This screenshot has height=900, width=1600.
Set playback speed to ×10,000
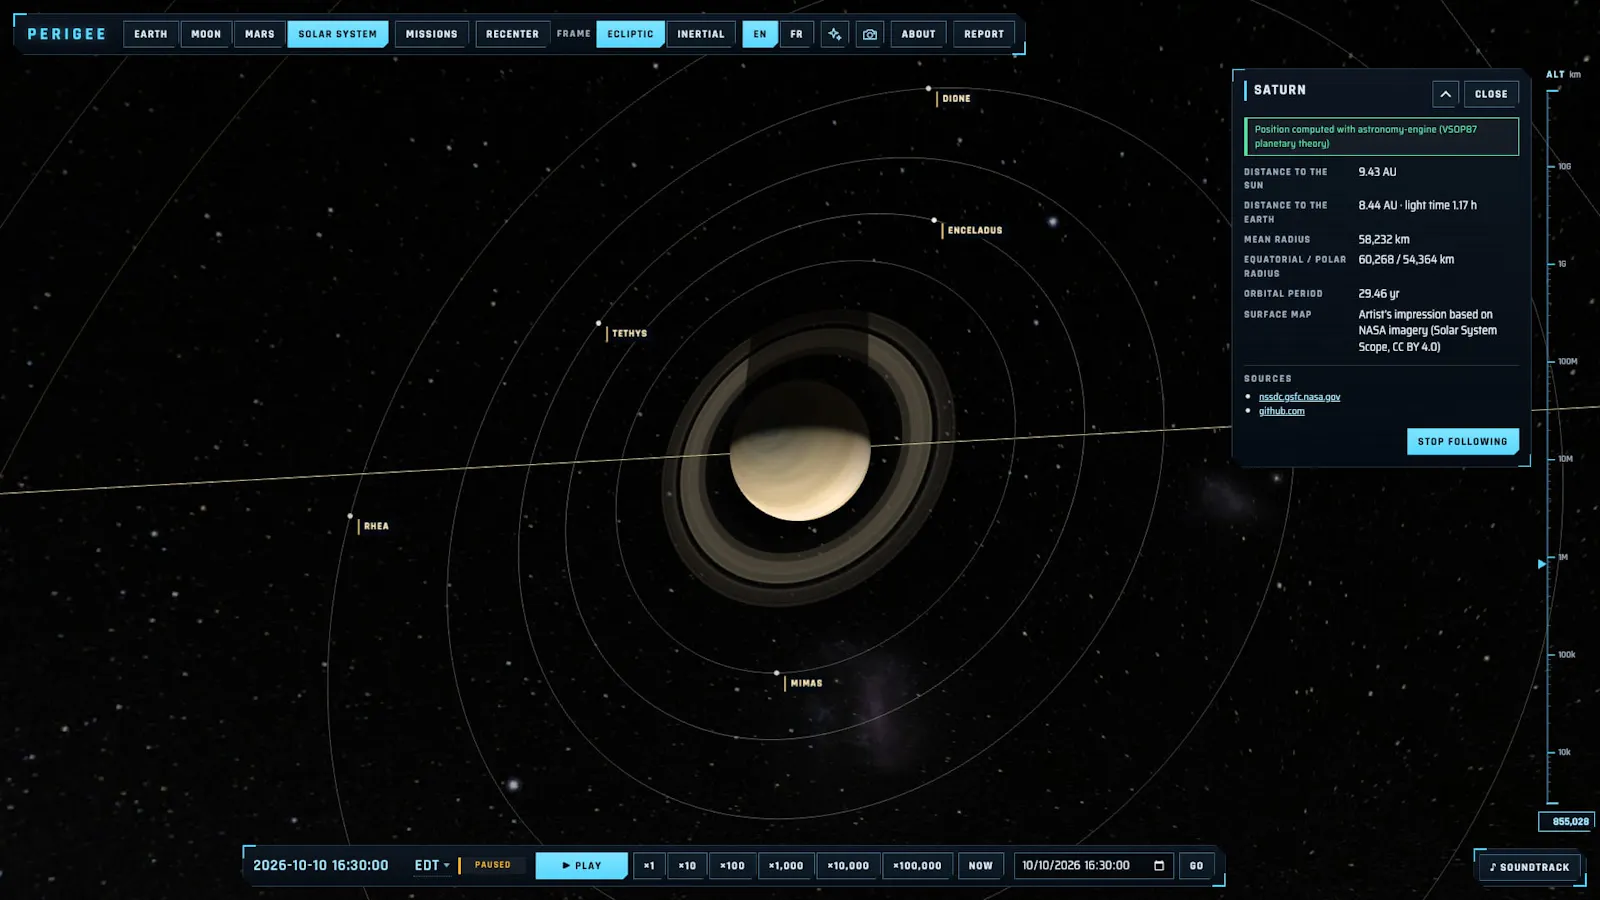pos(848,866)
